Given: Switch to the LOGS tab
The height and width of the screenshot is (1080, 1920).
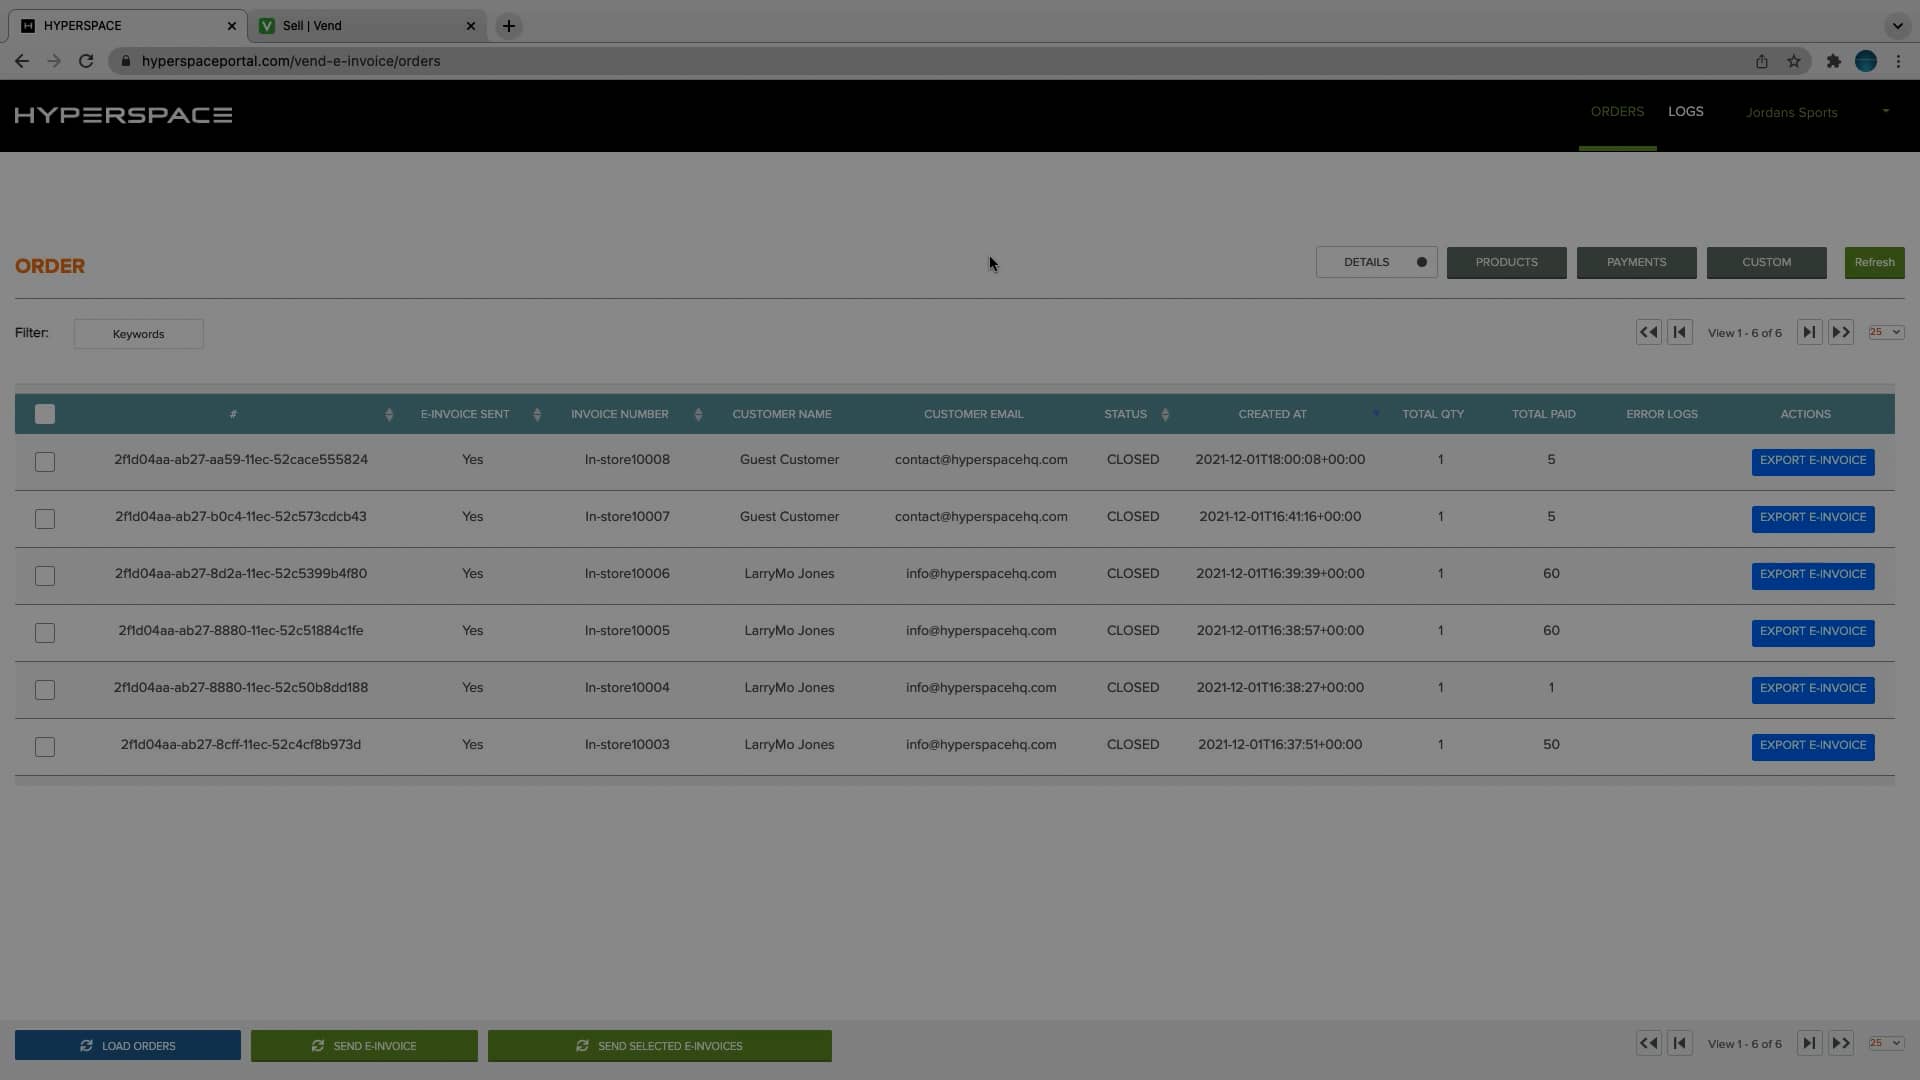Looking at the screenshot, I should tap(1685, 111).
